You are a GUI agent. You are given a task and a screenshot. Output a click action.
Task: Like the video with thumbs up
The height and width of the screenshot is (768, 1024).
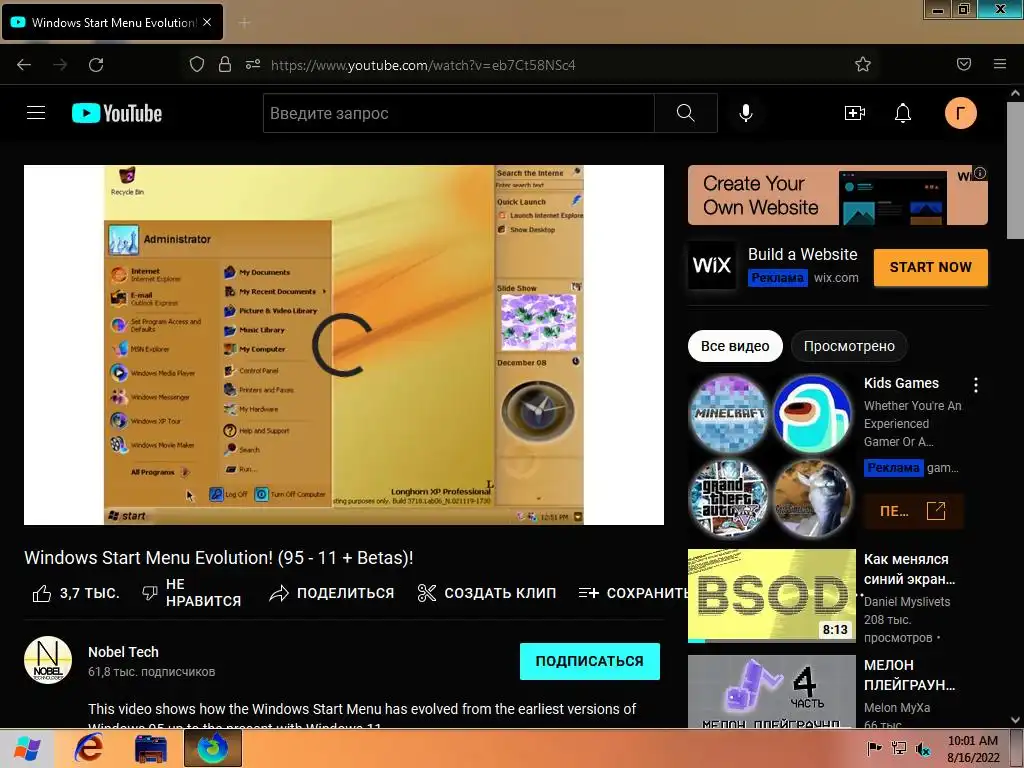point(76,593)
